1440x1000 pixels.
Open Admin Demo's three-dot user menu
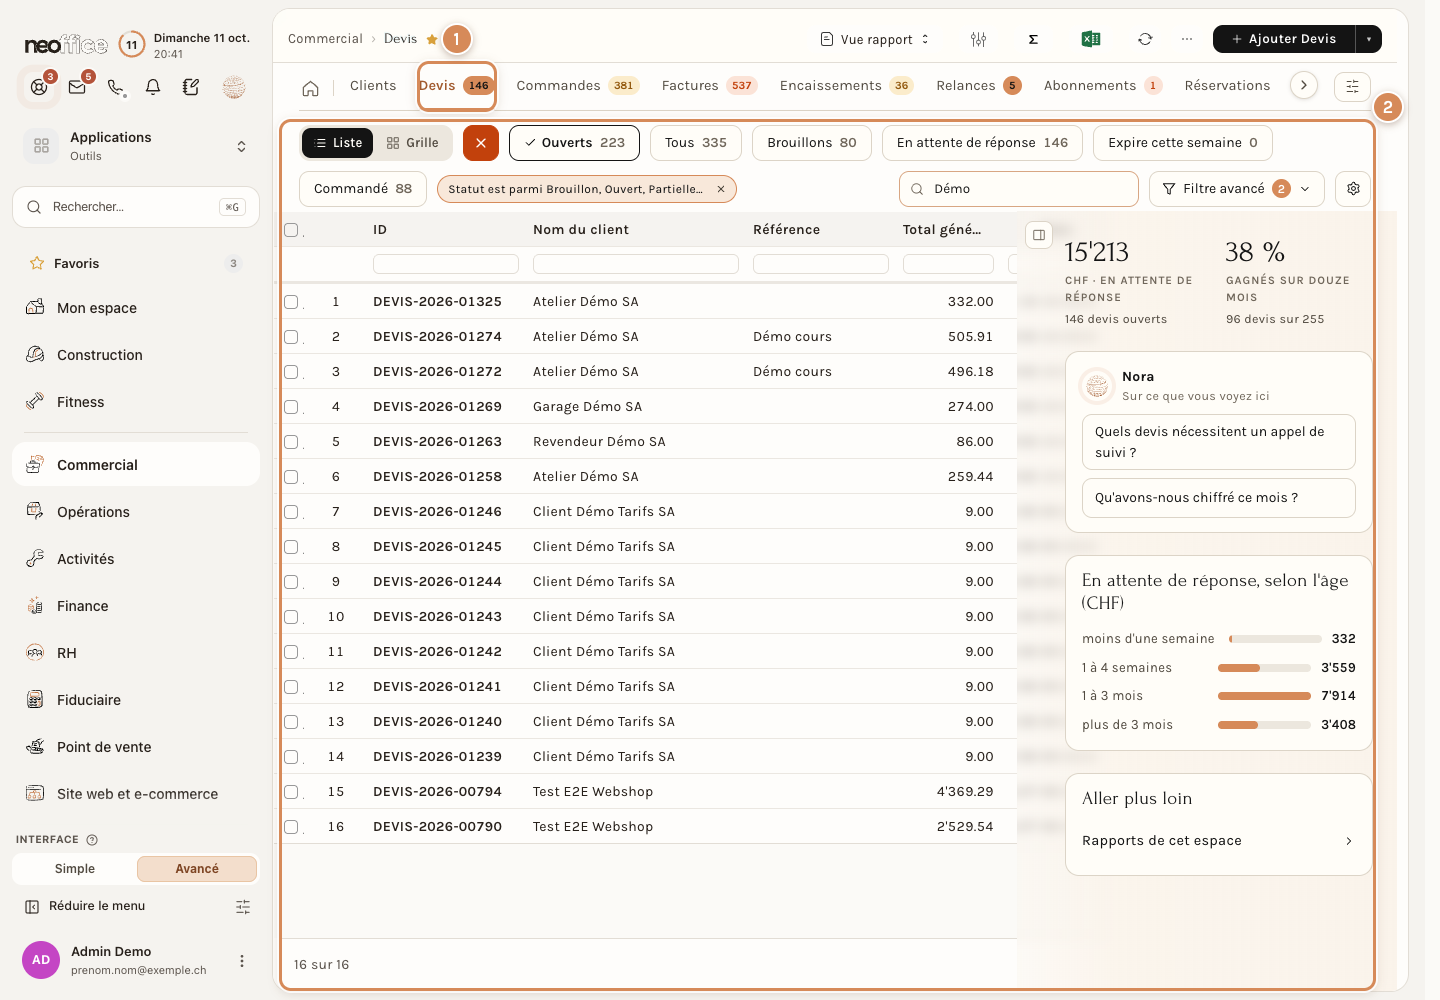click(x=241, y=961)
